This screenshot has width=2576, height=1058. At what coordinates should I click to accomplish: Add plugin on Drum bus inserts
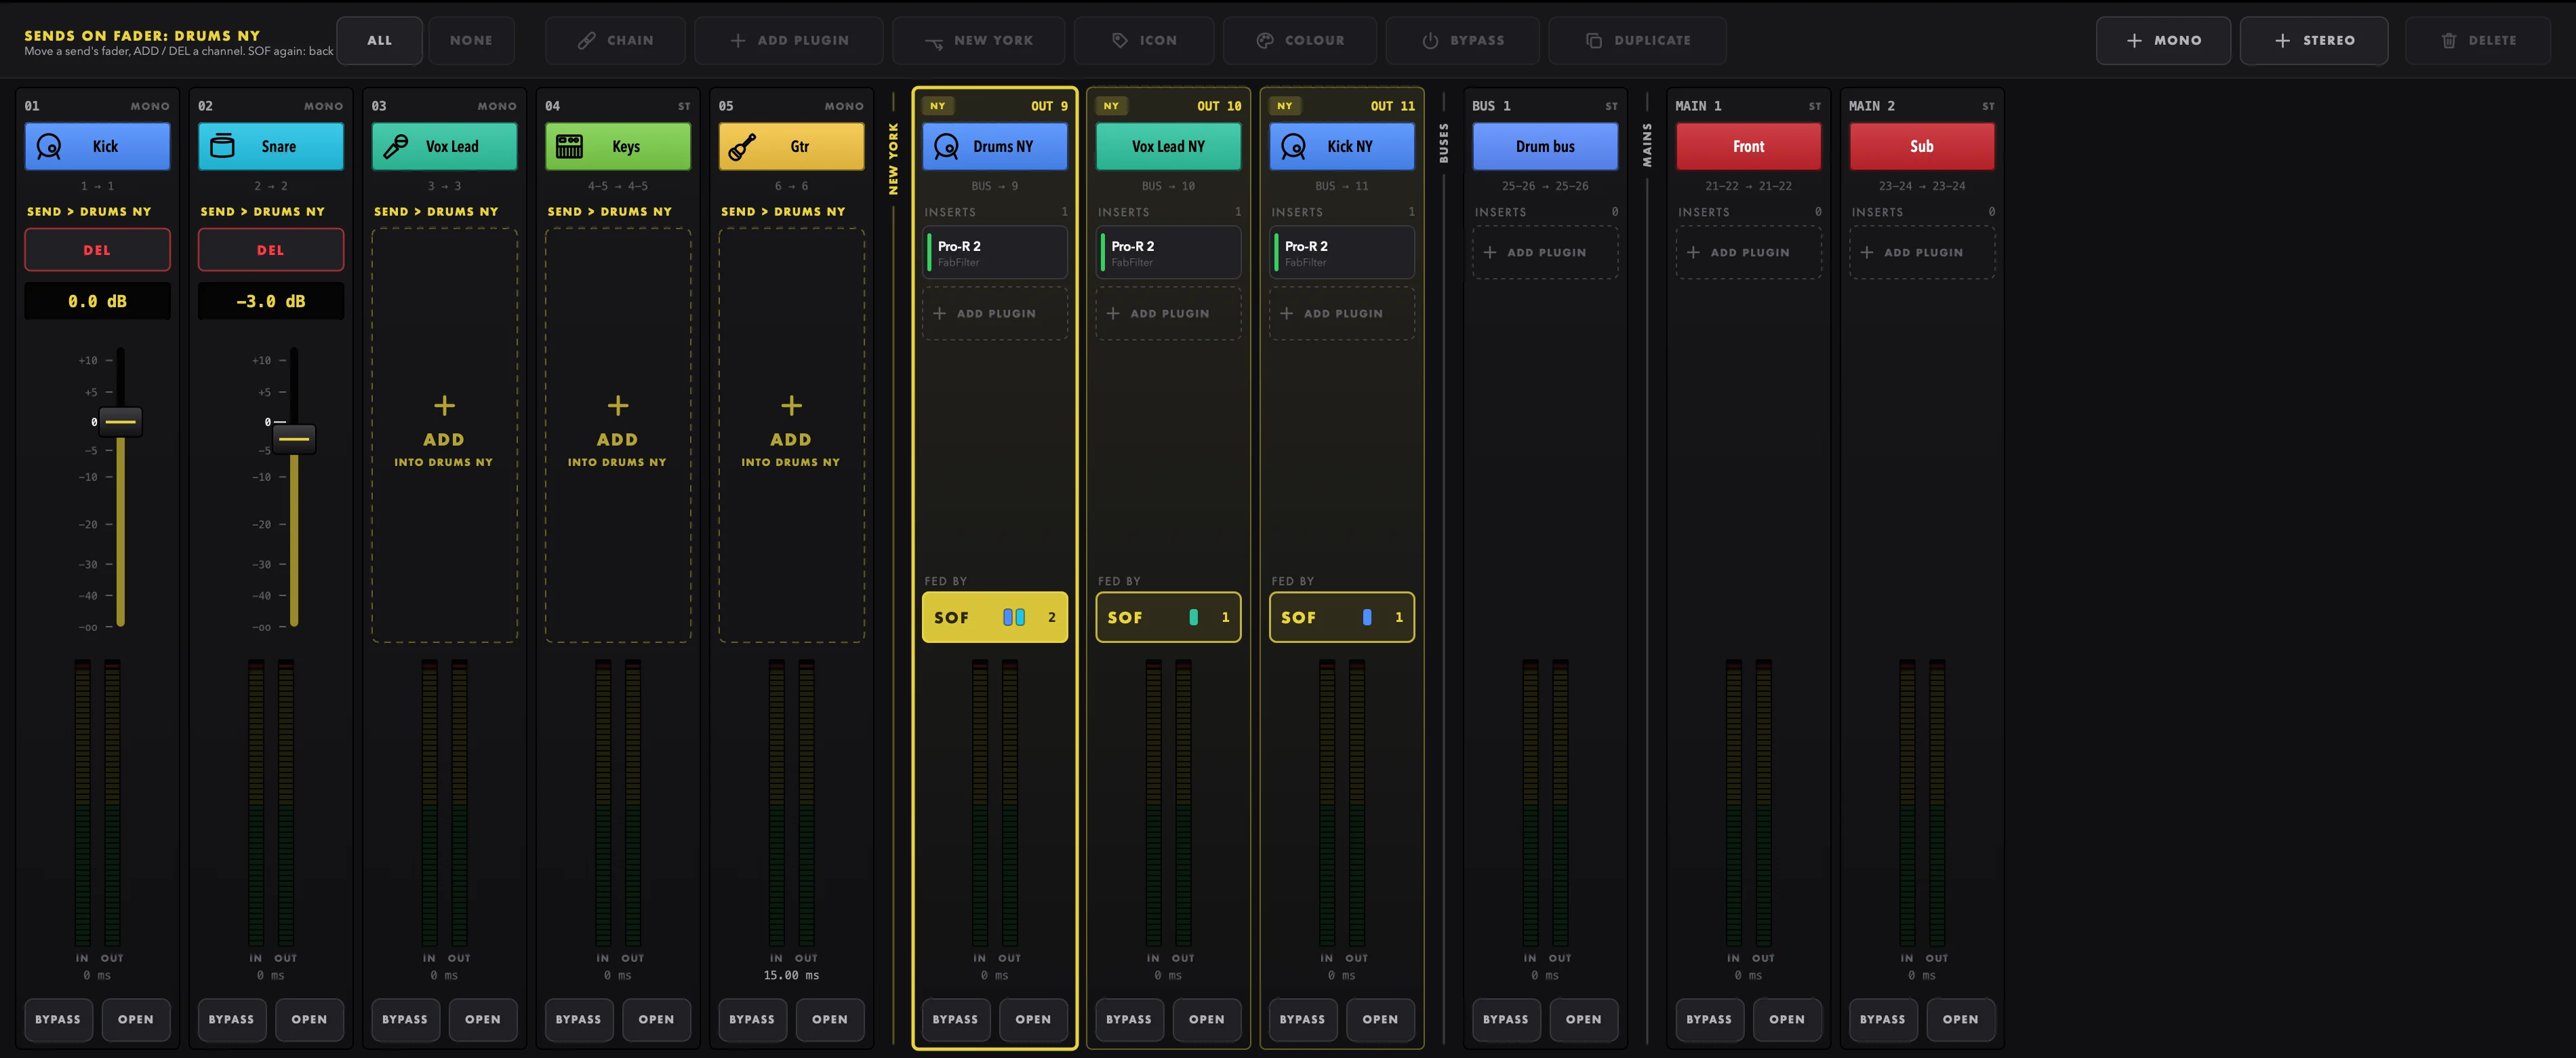pyautogui.click(x=1545, y=253)
